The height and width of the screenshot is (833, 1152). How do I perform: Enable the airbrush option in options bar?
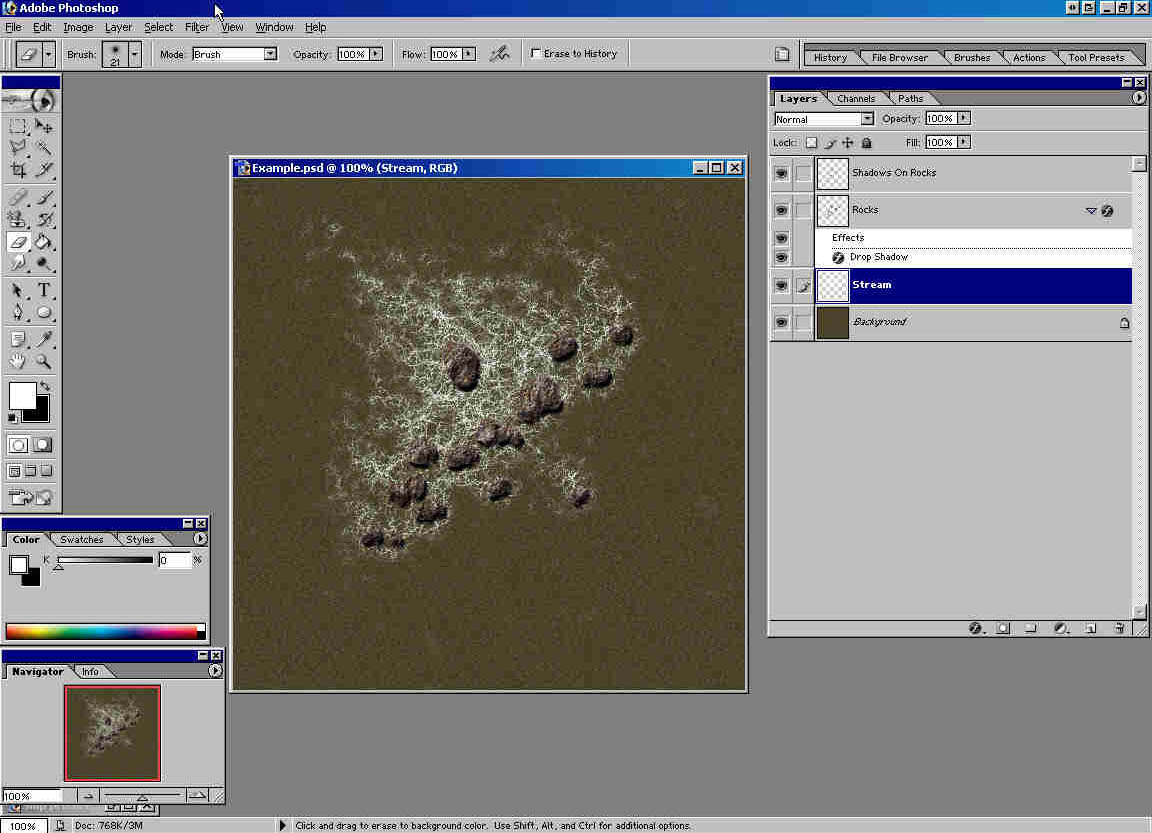click(x=499, y=54)
